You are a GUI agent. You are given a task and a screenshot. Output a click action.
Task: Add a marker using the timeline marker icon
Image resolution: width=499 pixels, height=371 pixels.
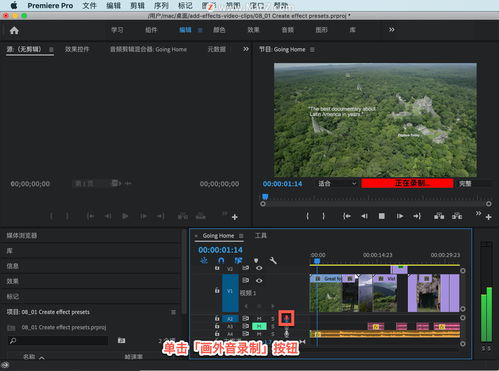[x=256, y=260]
